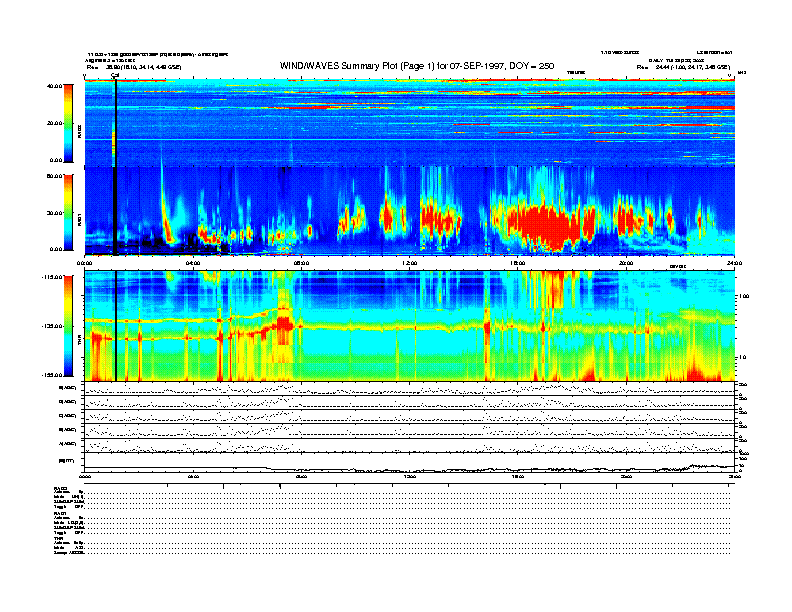
Task: Click the 12:00 tick label below RAD1 spectrogram
Action: coord(409,263)
